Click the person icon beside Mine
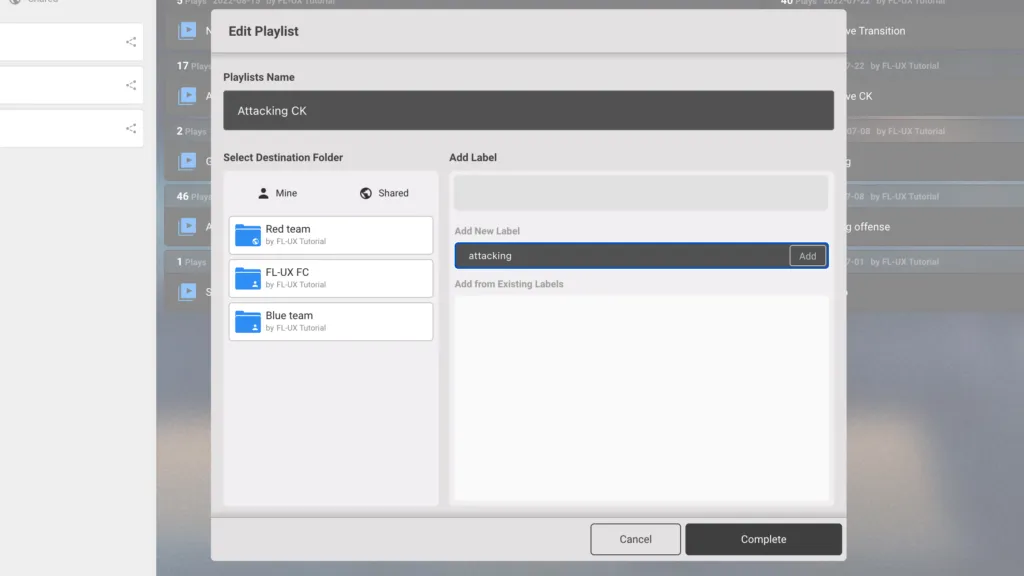The height and width of the screenshot is (576, 1024). click(263, 193)
